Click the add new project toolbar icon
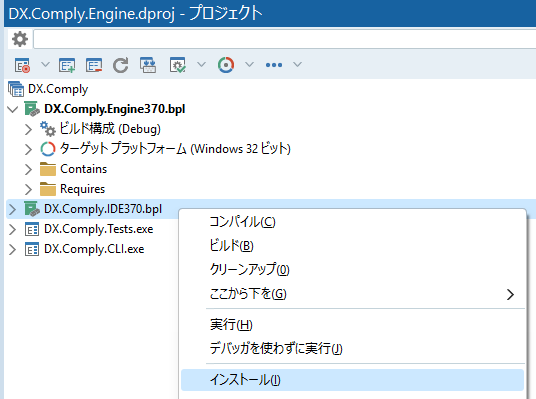The width and height of the screenshot is (536, 399). [x=67, y=65]
